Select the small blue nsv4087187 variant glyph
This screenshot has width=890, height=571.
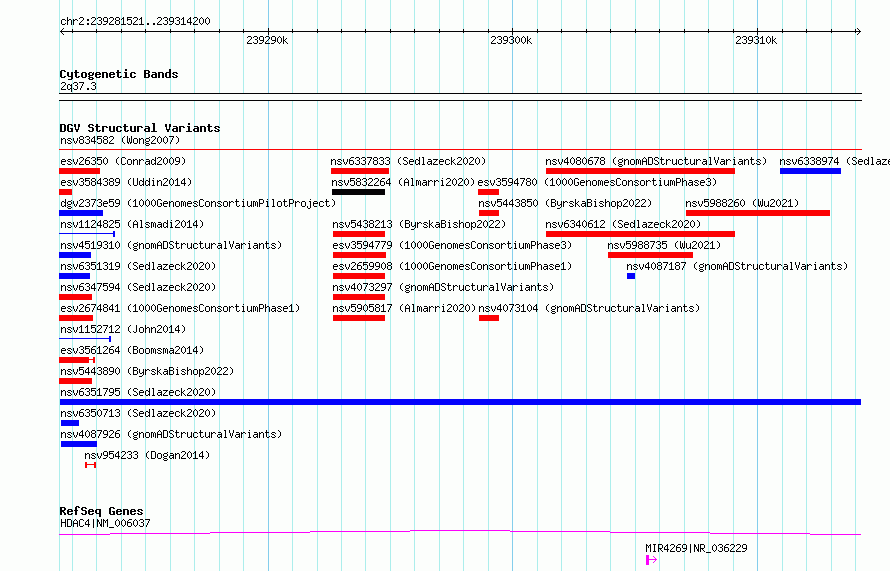coord(631,276)
